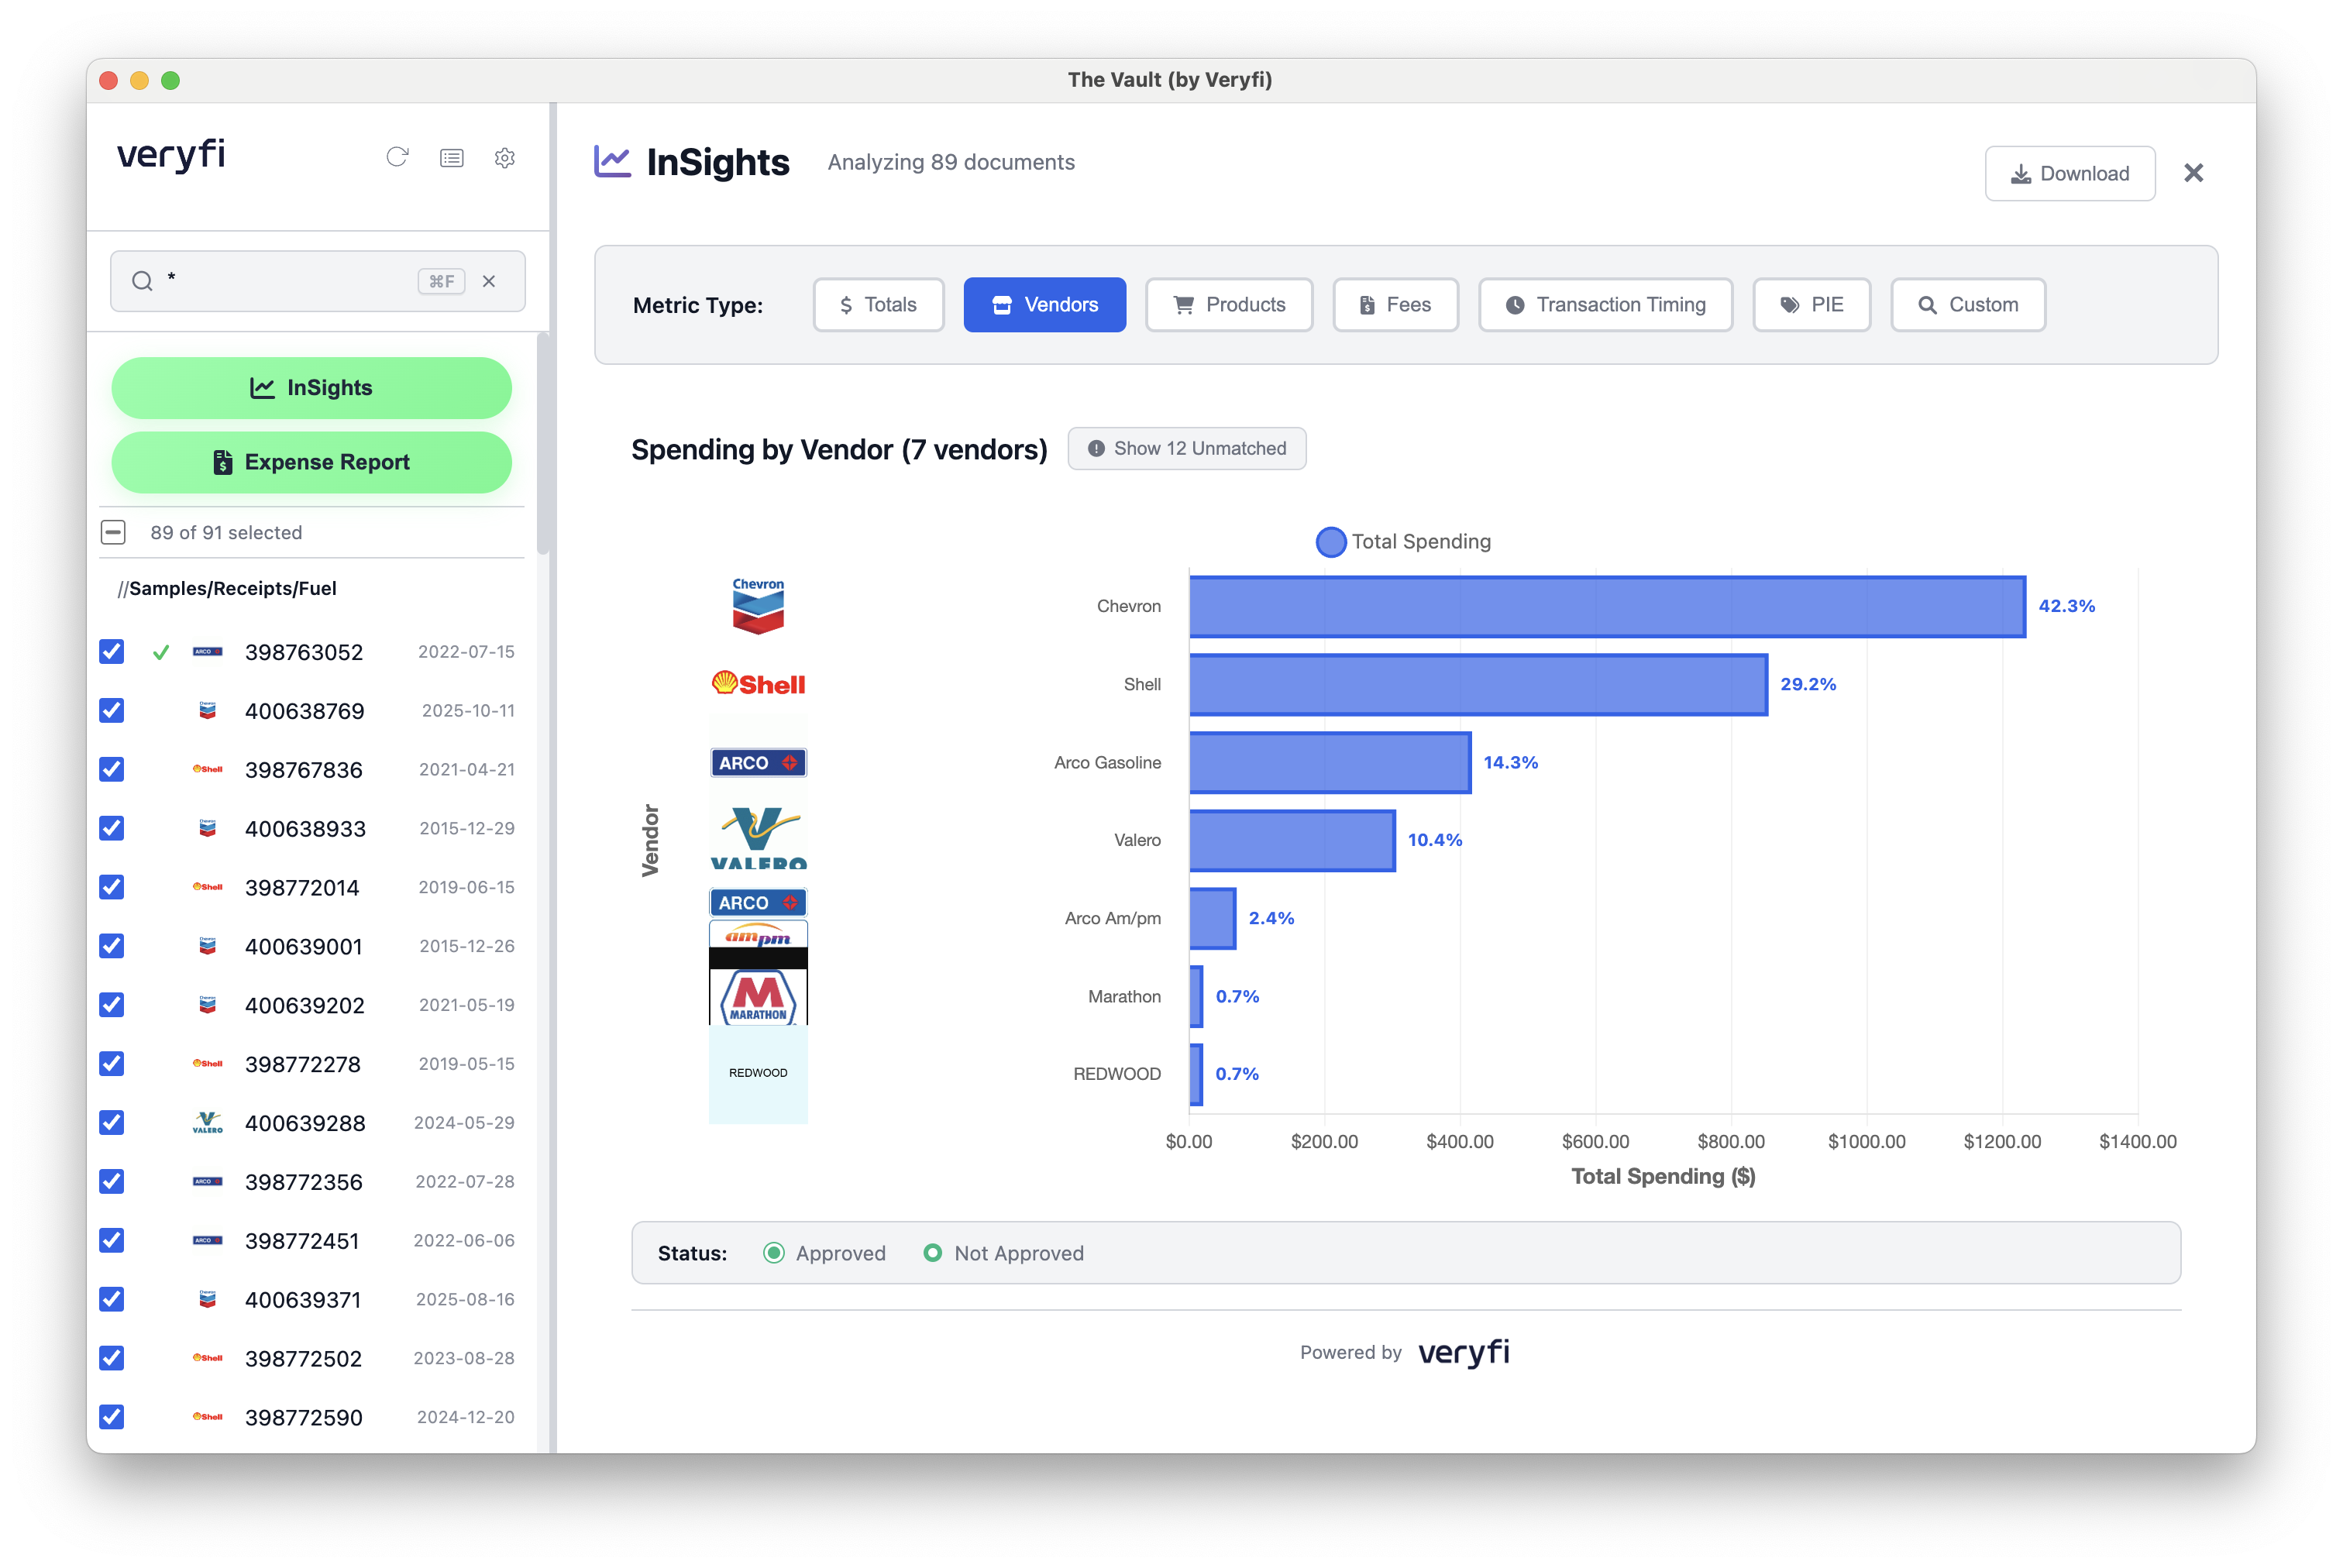Viewport: 2343px width, 1568px height.
Task: Click the magnifier icon in the search bar
Action: [143, 280]
